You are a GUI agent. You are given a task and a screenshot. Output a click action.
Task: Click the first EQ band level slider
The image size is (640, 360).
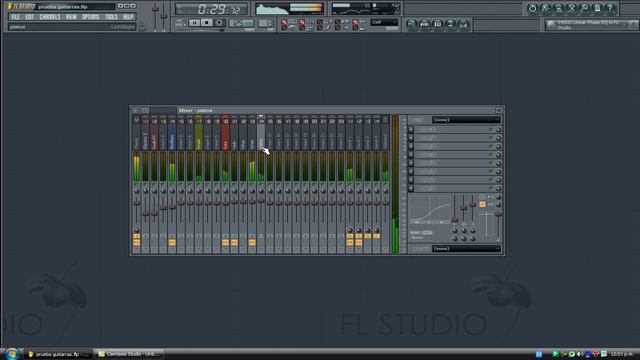coord(455,220)
